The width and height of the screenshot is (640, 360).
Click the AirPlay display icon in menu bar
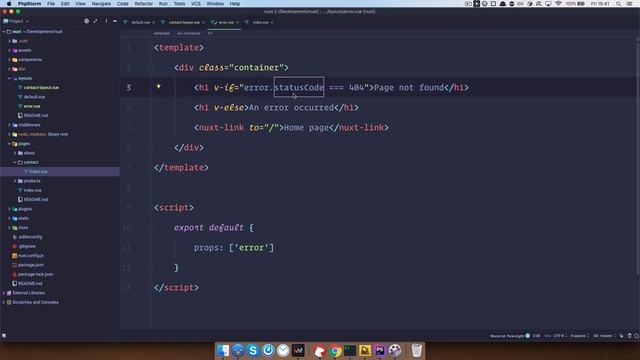pyautogui.click(x=548, y=4)
